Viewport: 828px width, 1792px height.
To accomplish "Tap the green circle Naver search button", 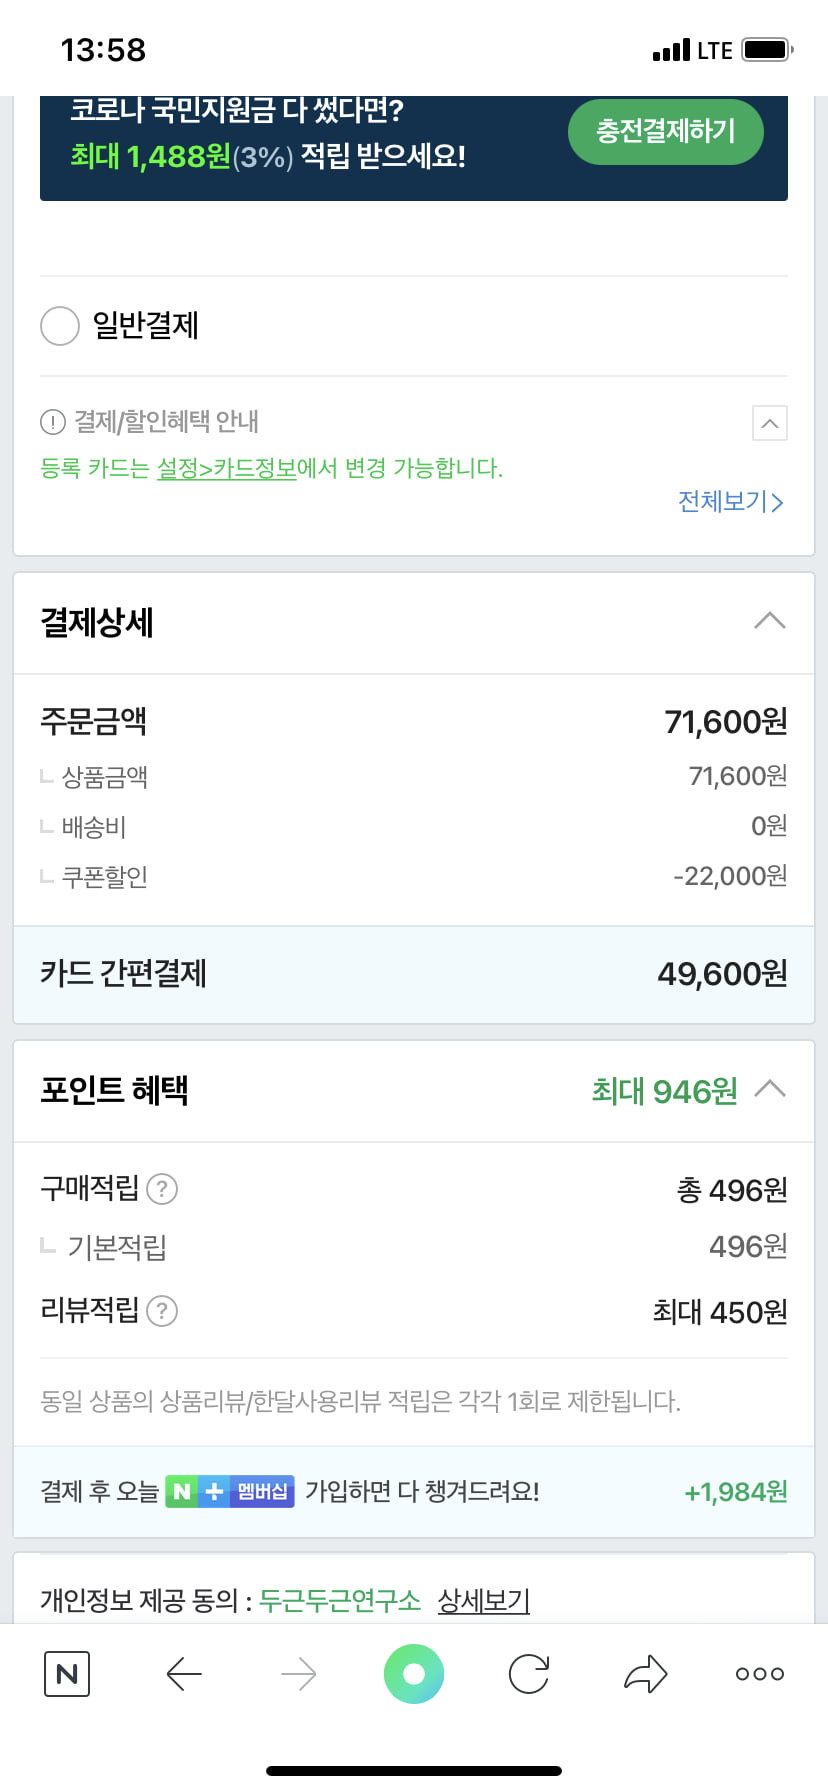I will pos(414,1673).
